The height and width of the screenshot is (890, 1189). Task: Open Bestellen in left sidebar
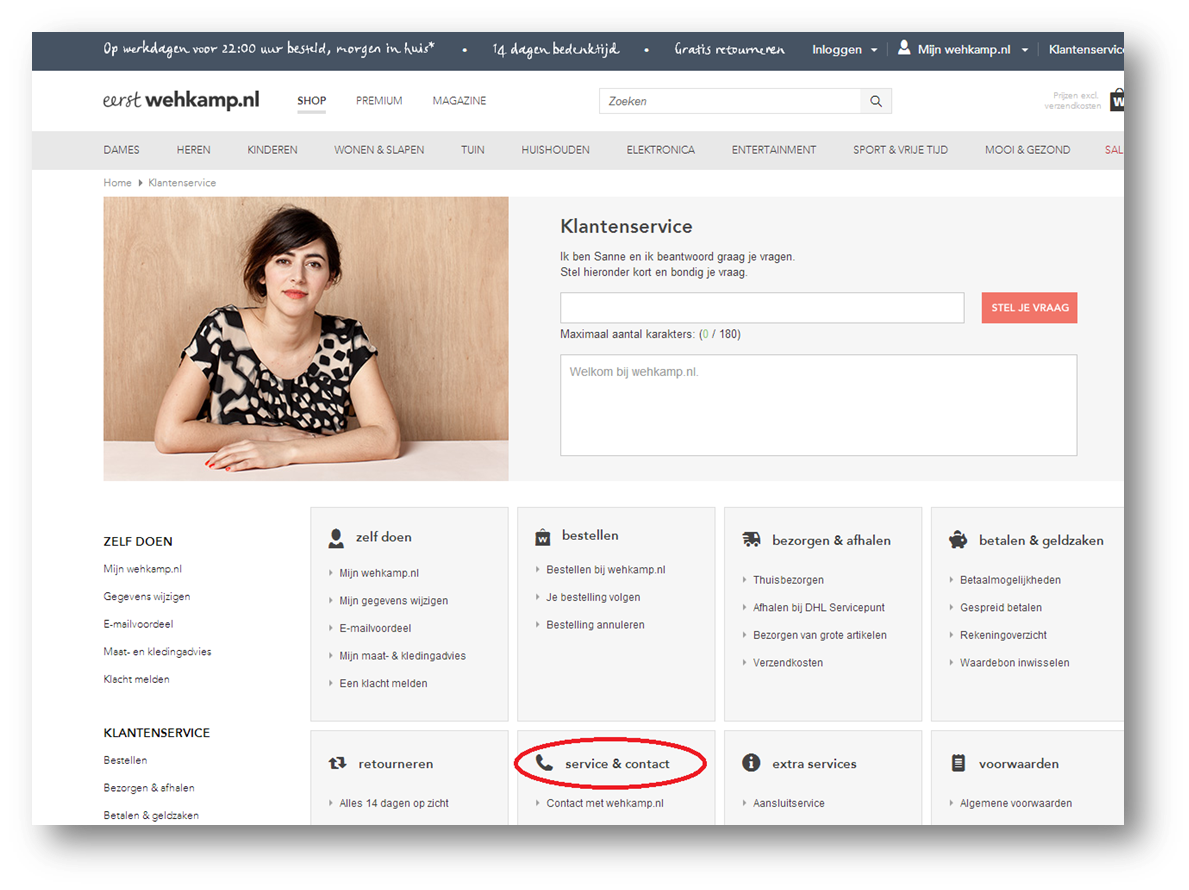[125, 760]
